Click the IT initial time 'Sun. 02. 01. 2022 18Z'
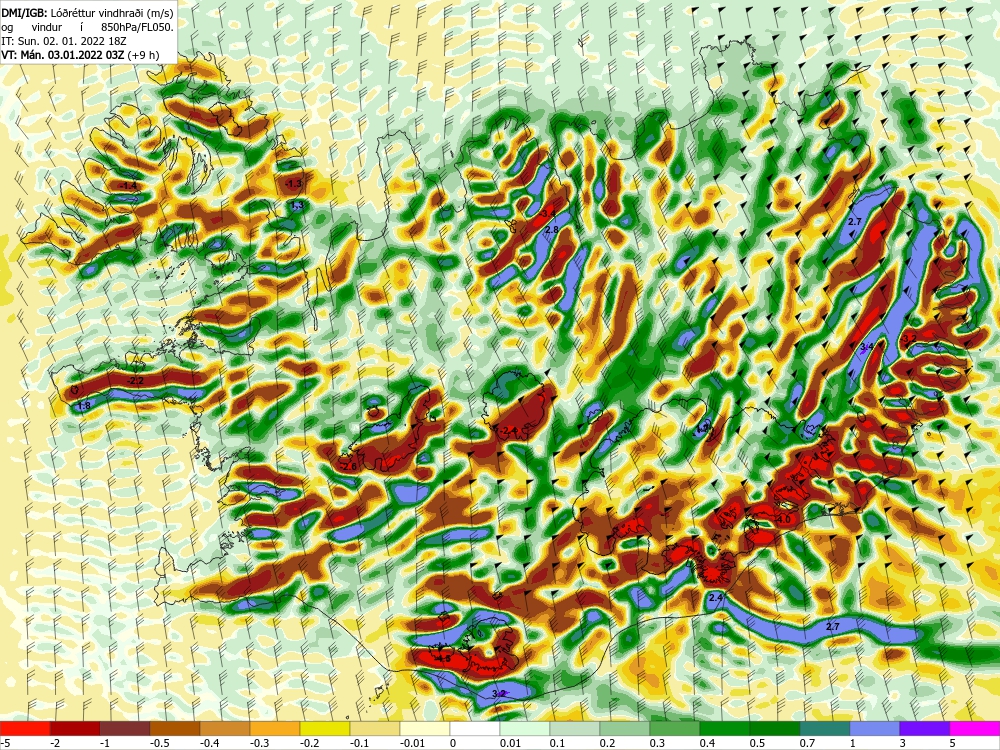Screen dimensions: 1000x750 coord(73,40)
